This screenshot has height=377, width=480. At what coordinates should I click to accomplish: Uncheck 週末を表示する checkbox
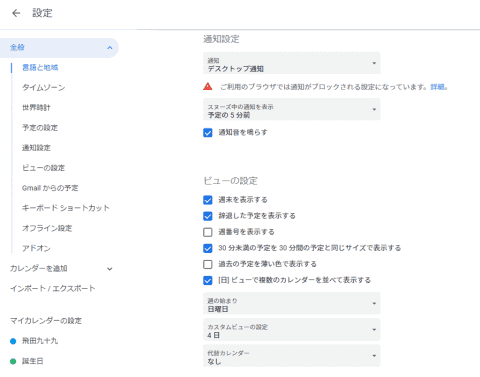[208, 200]
